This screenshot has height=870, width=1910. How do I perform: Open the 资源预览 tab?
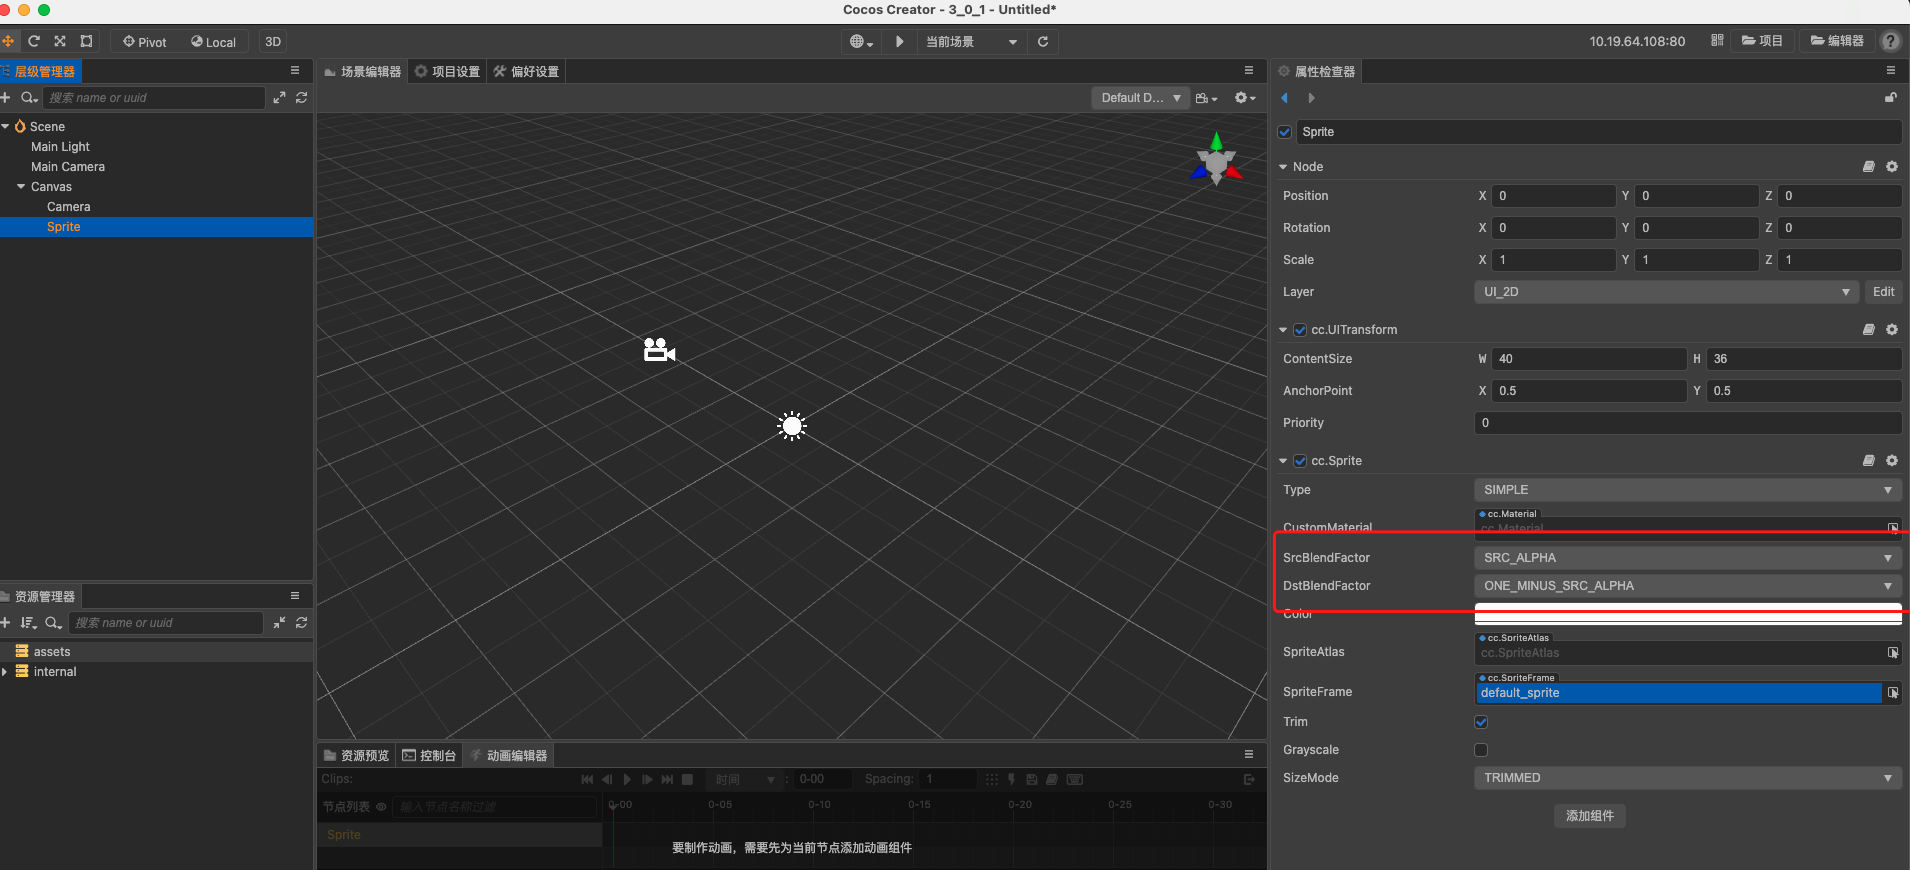click(x=356, y=755)
